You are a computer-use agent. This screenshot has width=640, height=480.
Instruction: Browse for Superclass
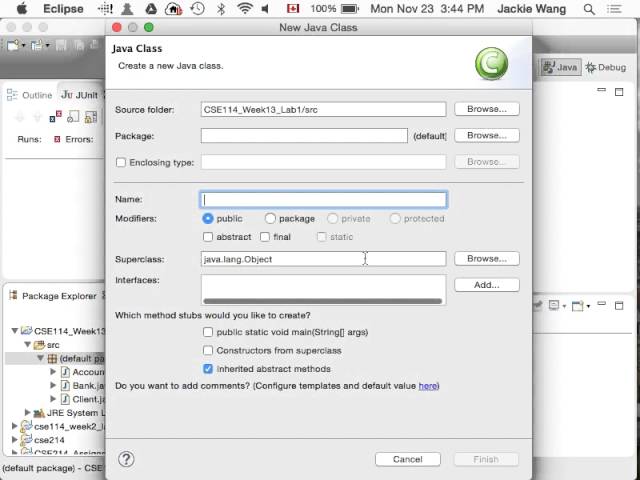point(487,259)
